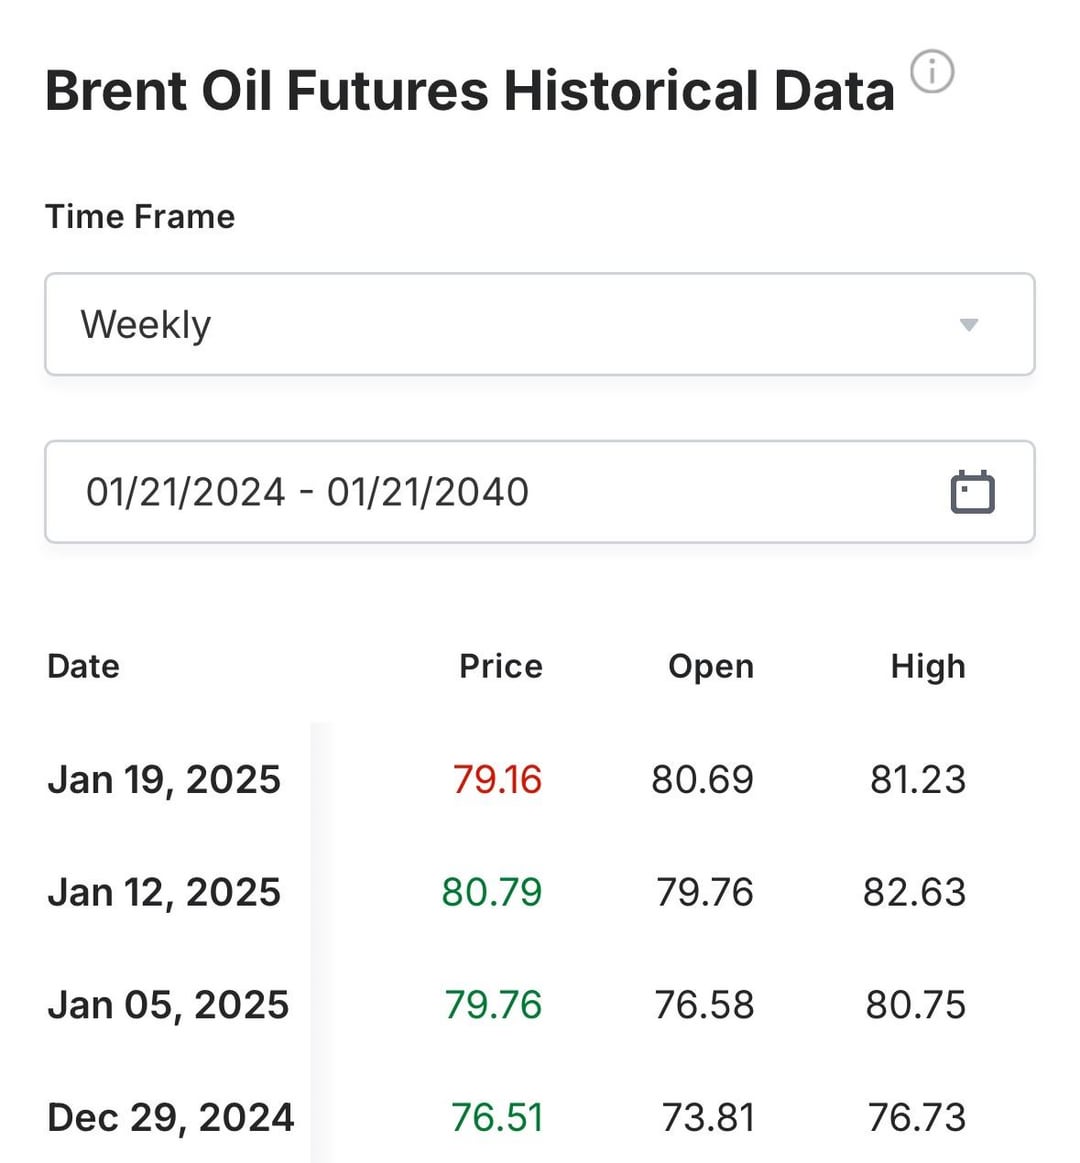This screenshot has width=1080, height=1163.
Task: Select the Dec 29, 2024 row date
Action: 171,1118
